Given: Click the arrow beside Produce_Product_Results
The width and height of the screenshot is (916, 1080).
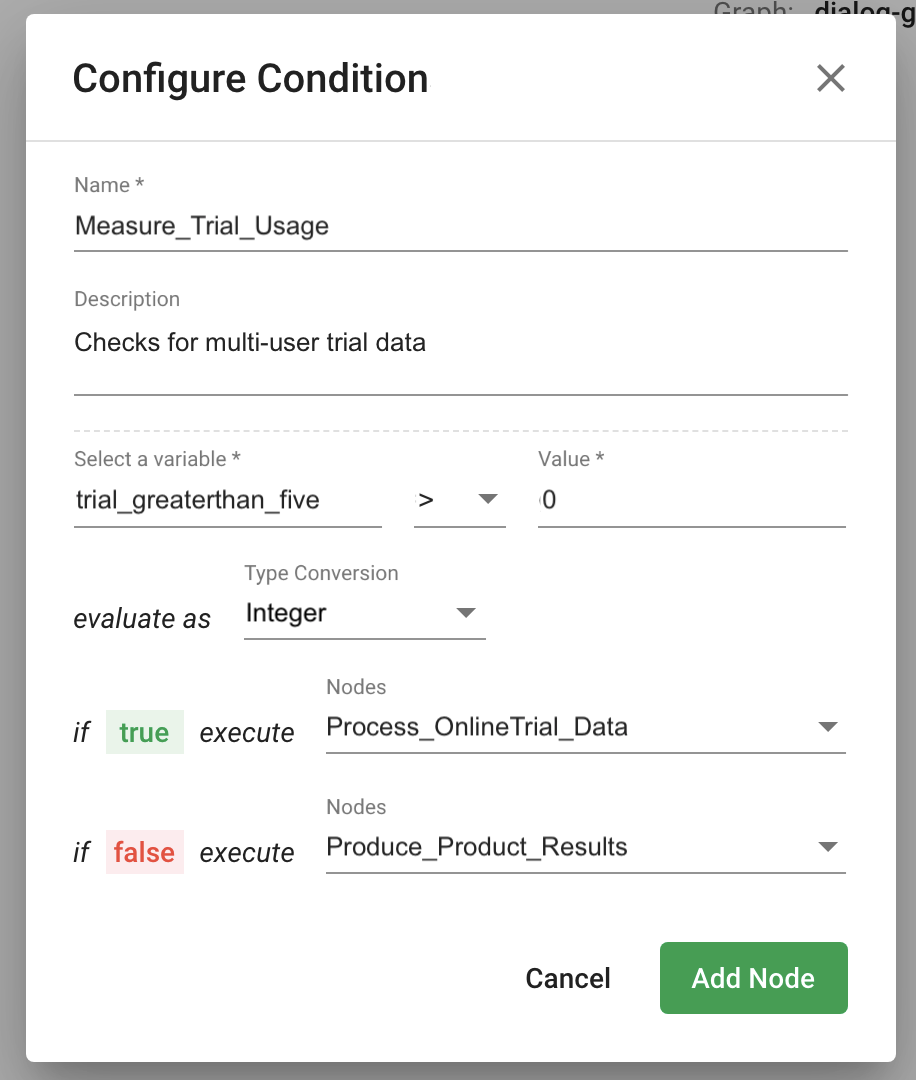Looking at the screenshot, I should click(827, 847).
